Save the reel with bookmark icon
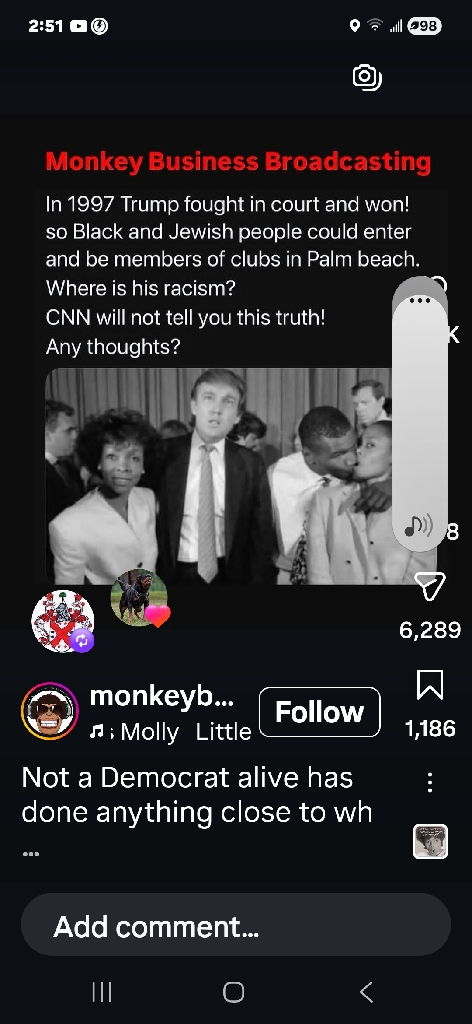 (430, 685)
